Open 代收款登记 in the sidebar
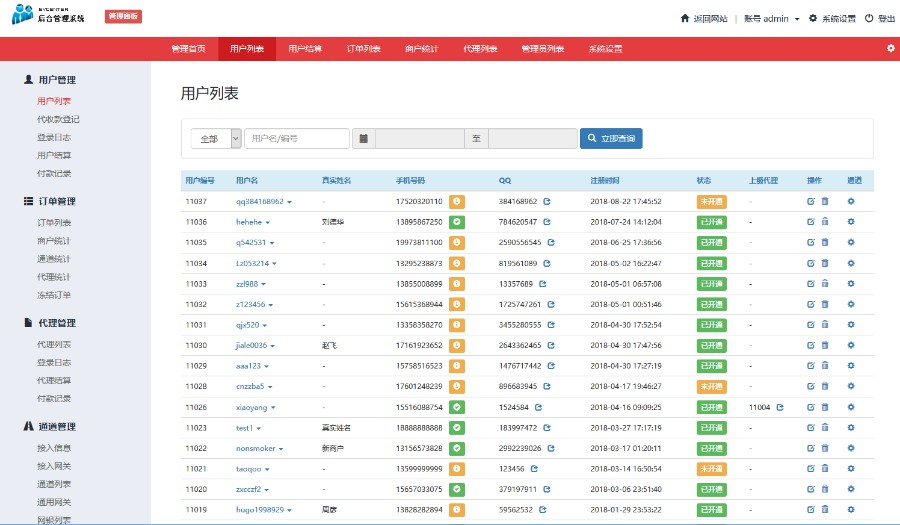Image resolution: width=900 pixels, height=525 pixels. point(58,119)
